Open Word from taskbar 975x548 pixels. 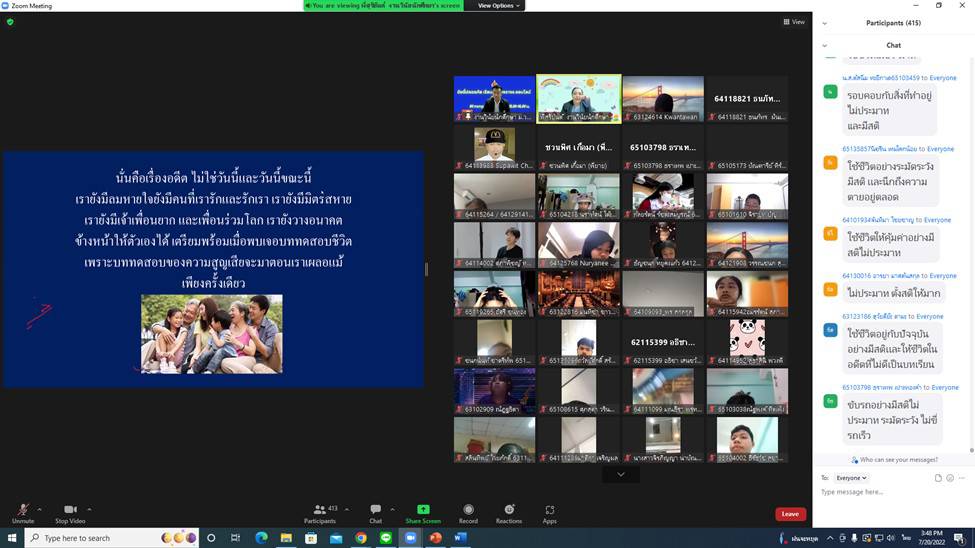(460, 538)
